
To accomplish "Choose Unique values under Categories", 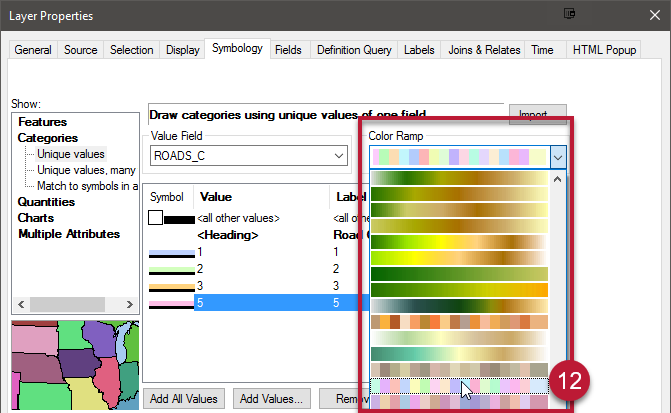I will point(71,154).
